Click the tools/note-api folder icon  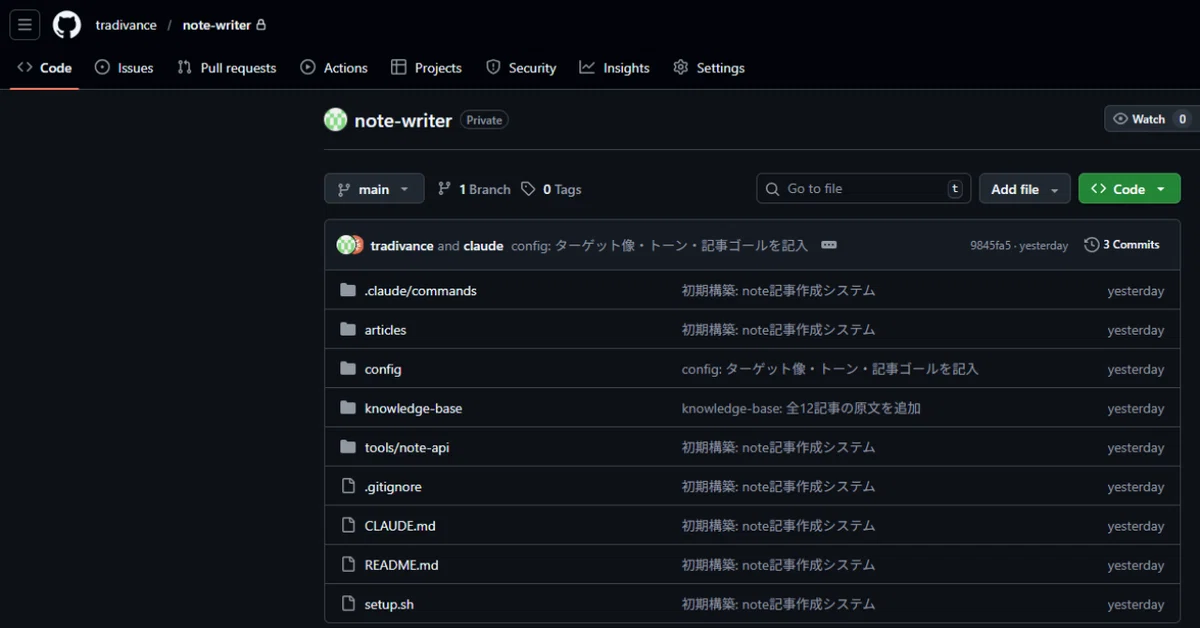(x=348, y=447)
